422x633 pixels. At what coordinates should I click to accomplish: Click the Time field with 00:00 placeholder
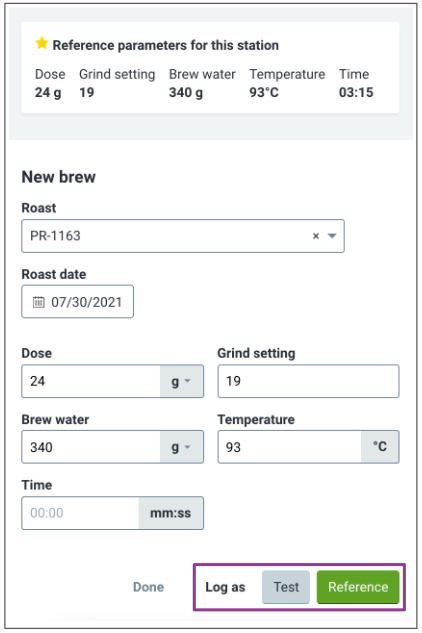[81, 513]
